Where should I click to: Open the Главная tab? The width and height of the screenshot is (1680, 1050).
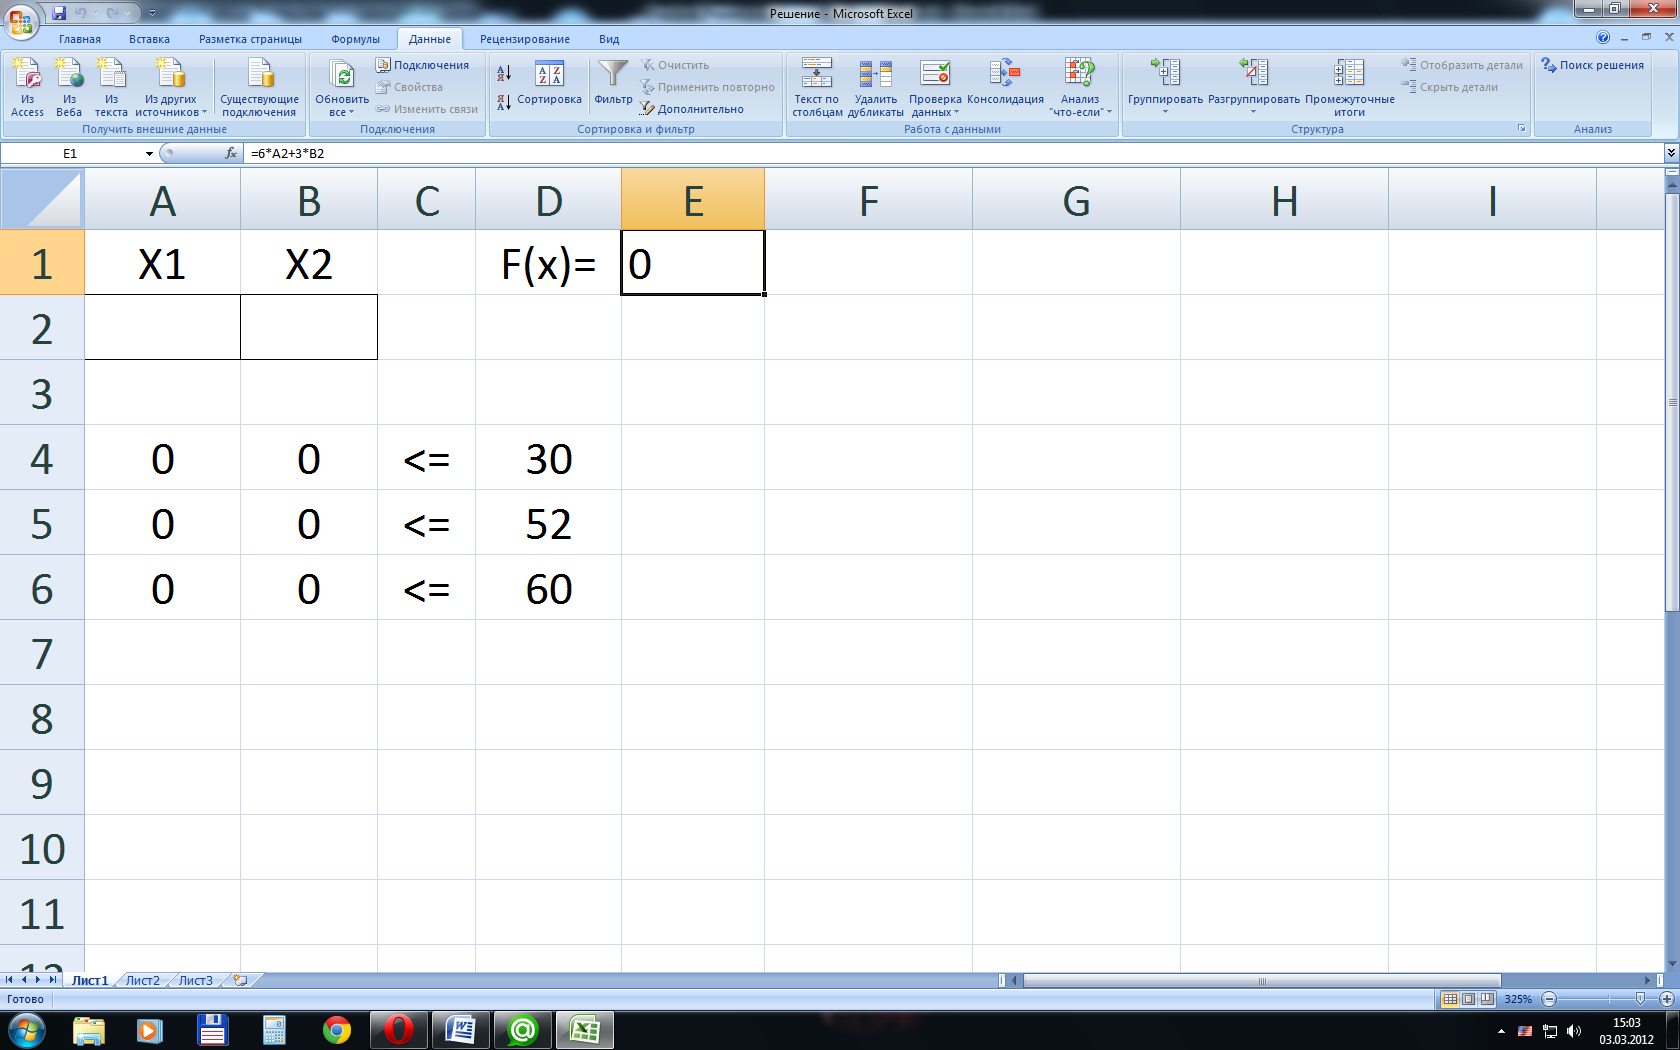(x=80, y=39)
